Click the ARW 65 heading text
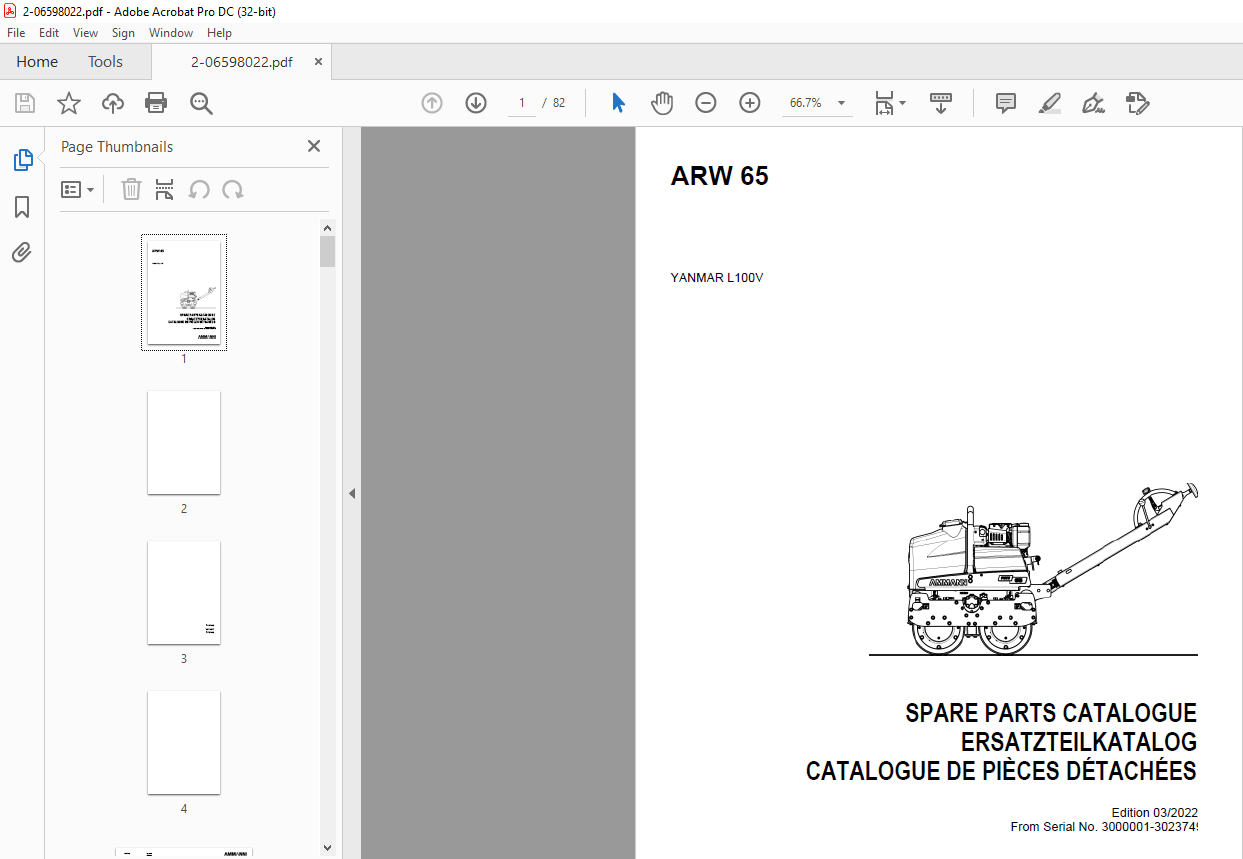Image resolution: width=1243 pixels, height=859 pixels. [x=720, y=177]
